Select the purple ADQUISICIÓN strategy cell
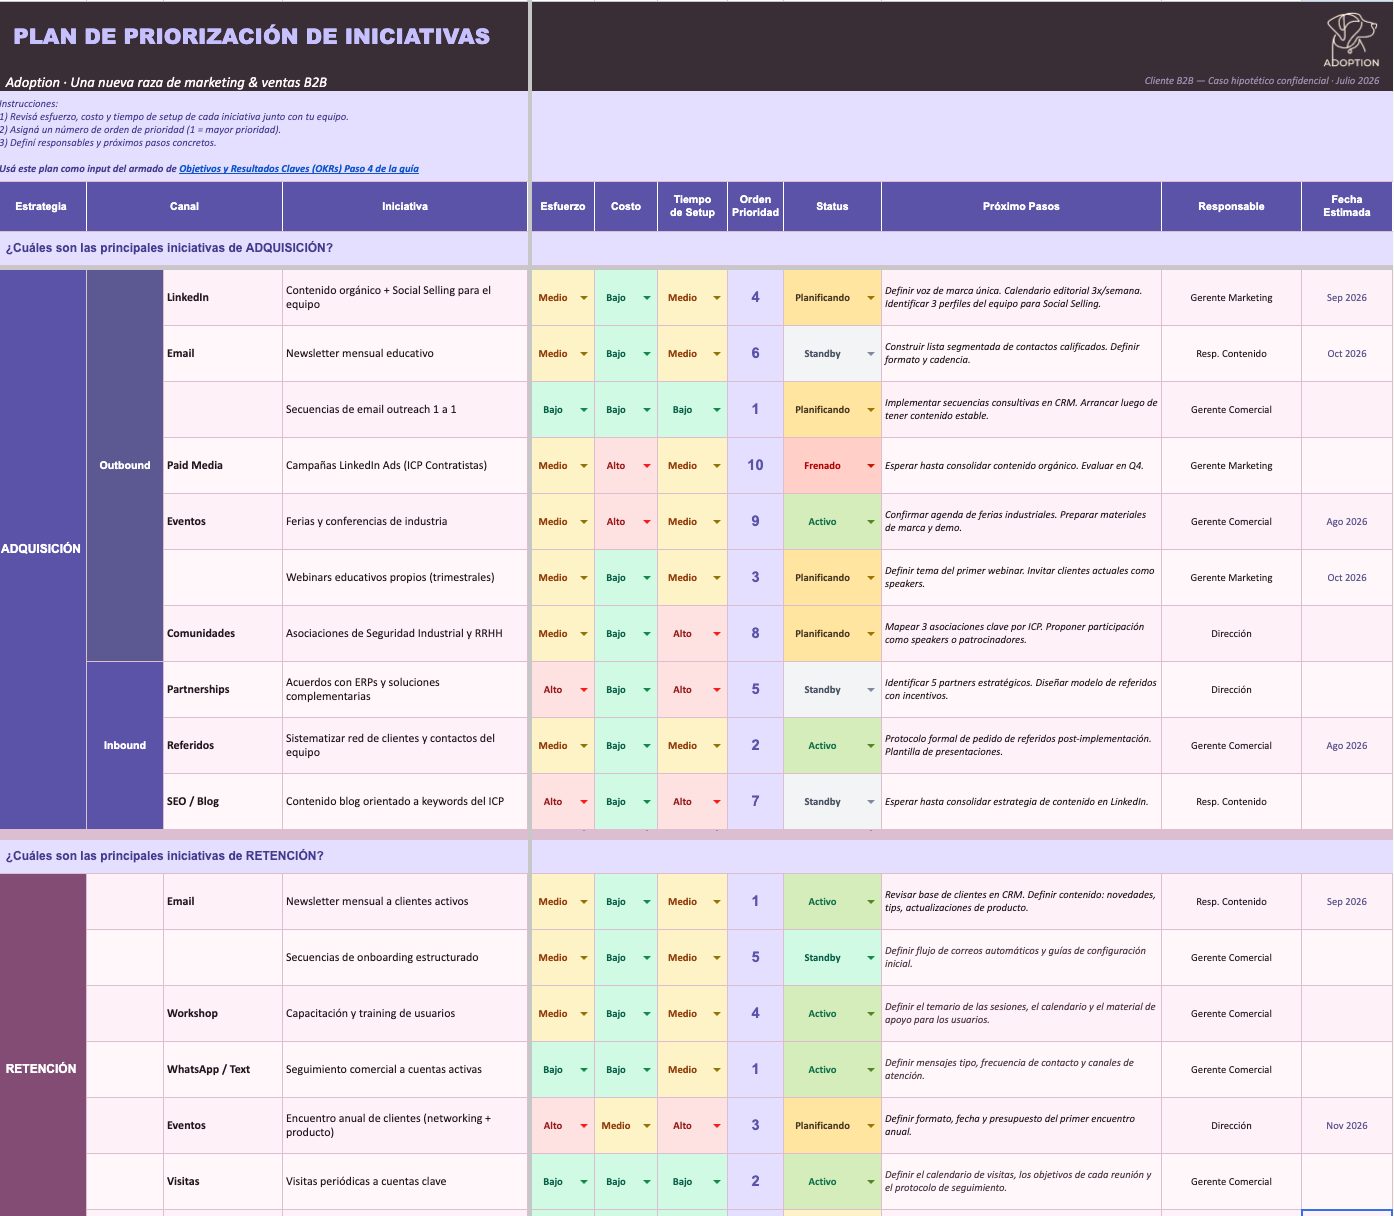 coord(43,549)
